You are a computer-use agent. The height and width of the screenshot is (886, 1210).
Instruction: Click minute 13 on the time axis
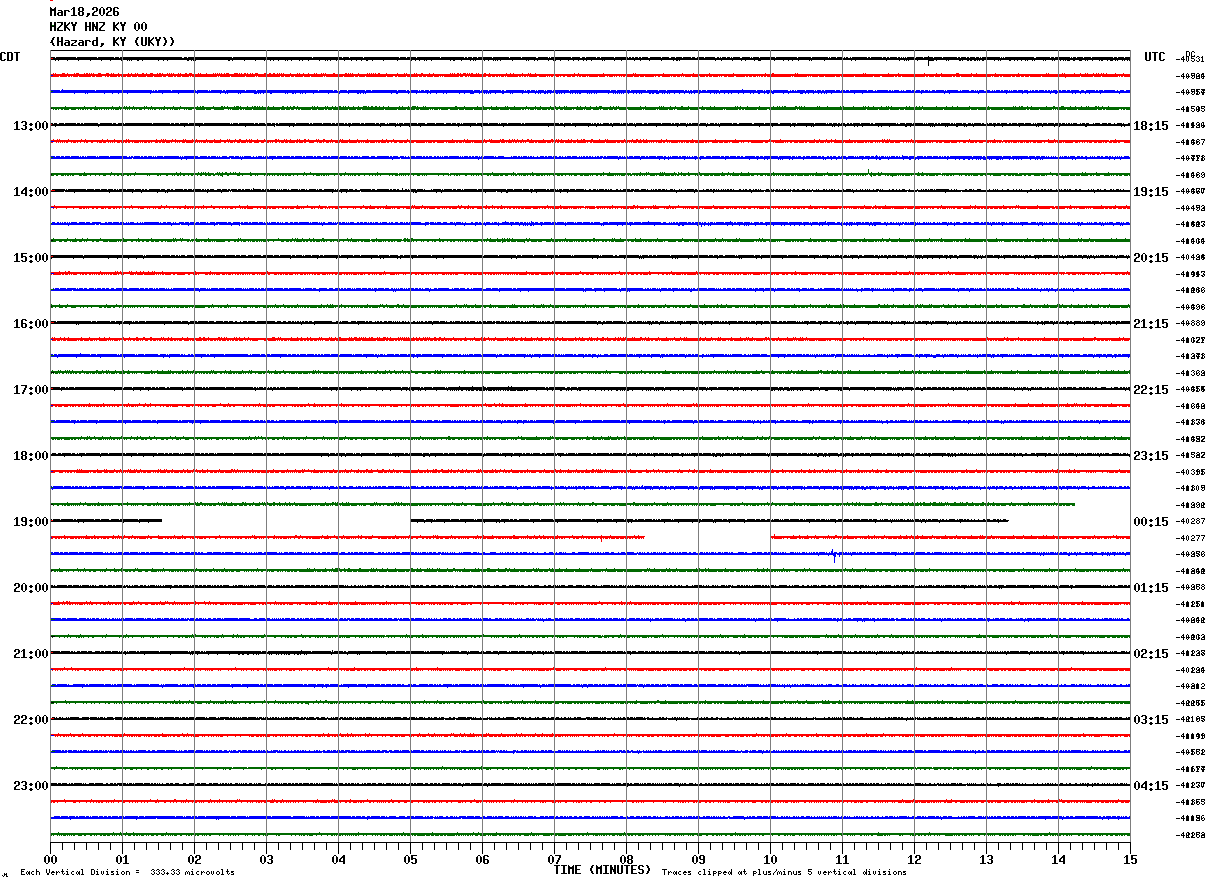coord(986,860)
